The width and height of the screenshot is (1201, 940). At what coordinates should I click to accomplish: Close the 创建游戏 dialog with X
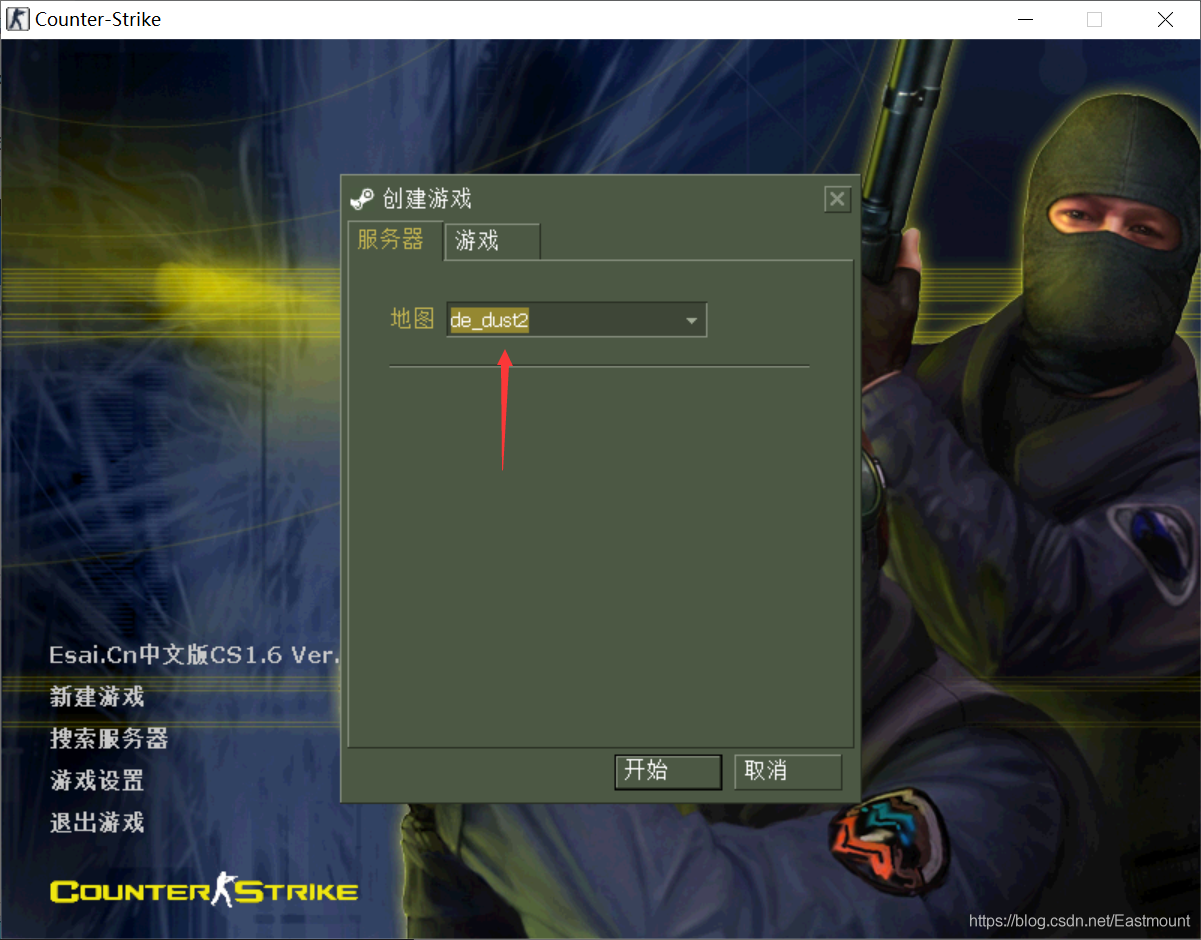(837, 199)
